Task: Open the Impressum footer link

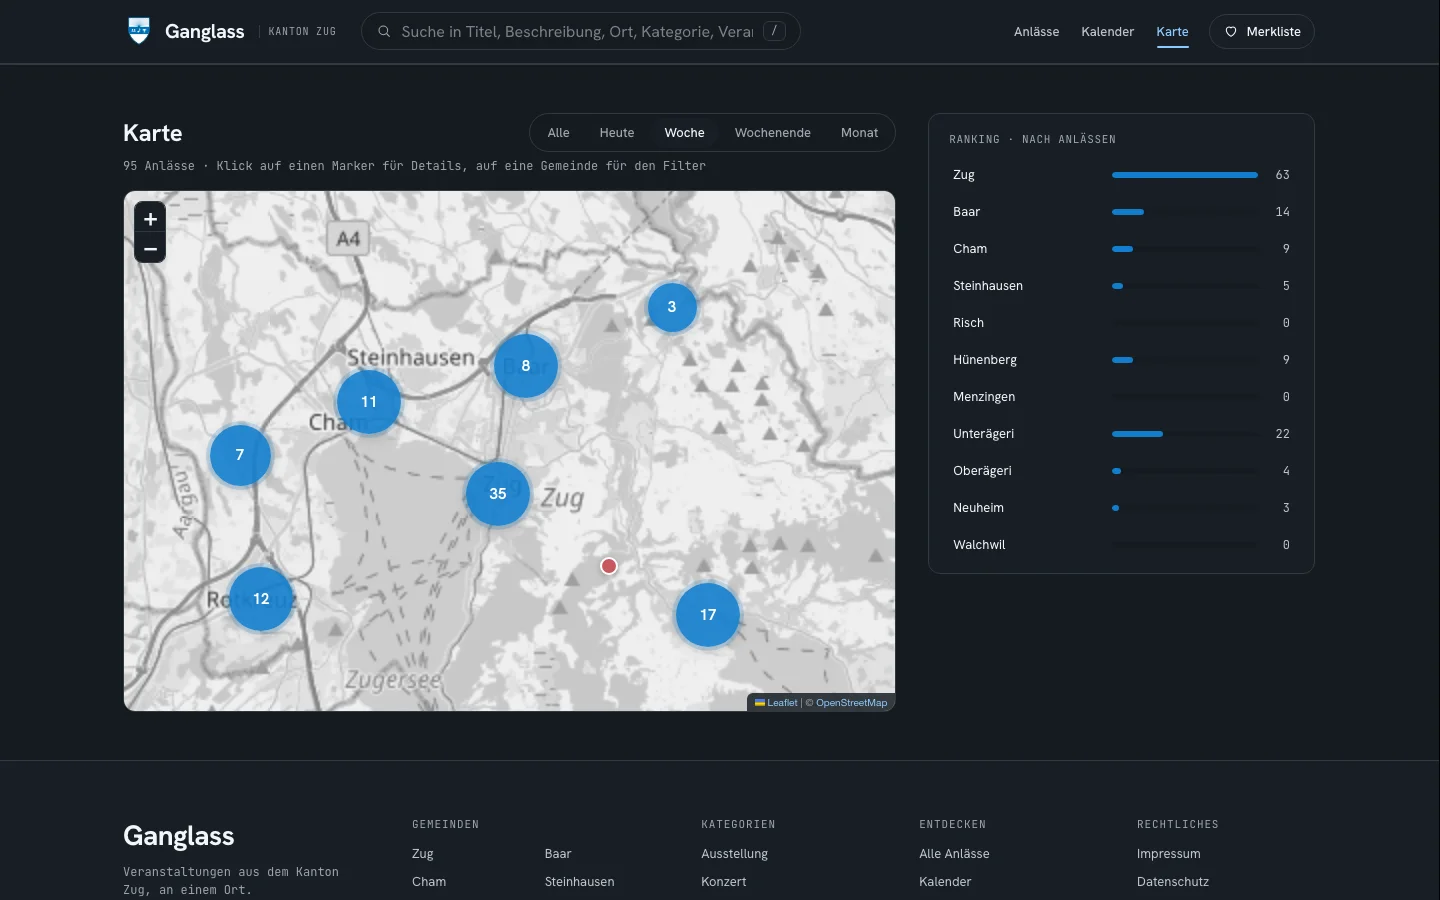Action: pos(1169,854)
